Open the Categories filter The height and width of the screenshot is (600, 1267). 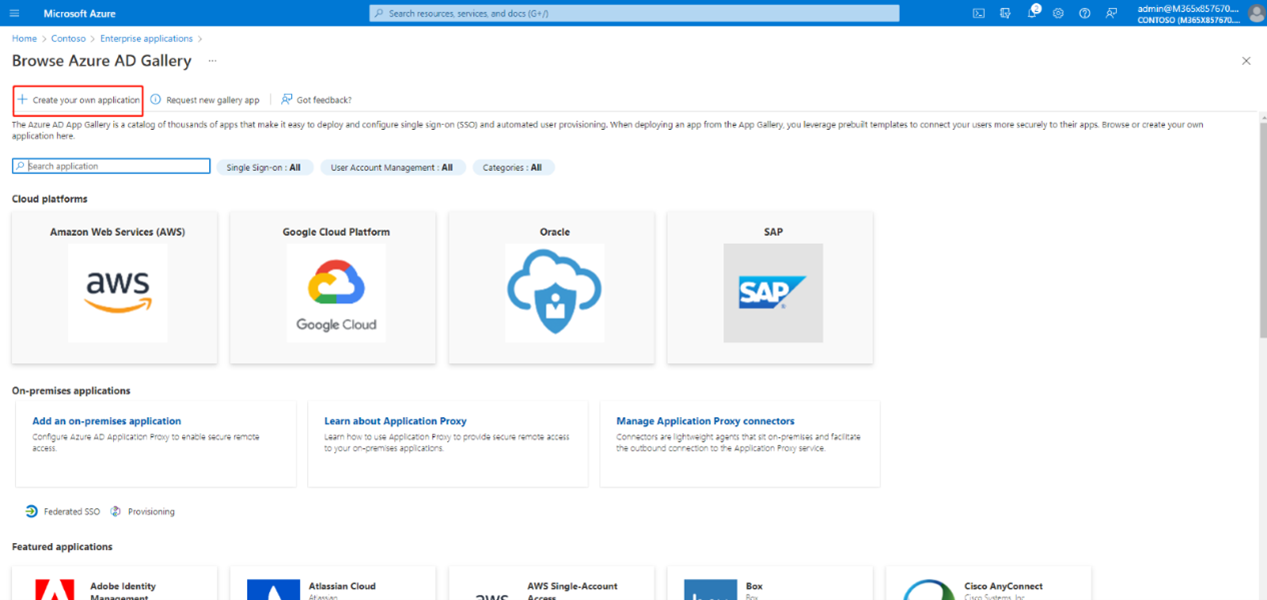(513, 168)
